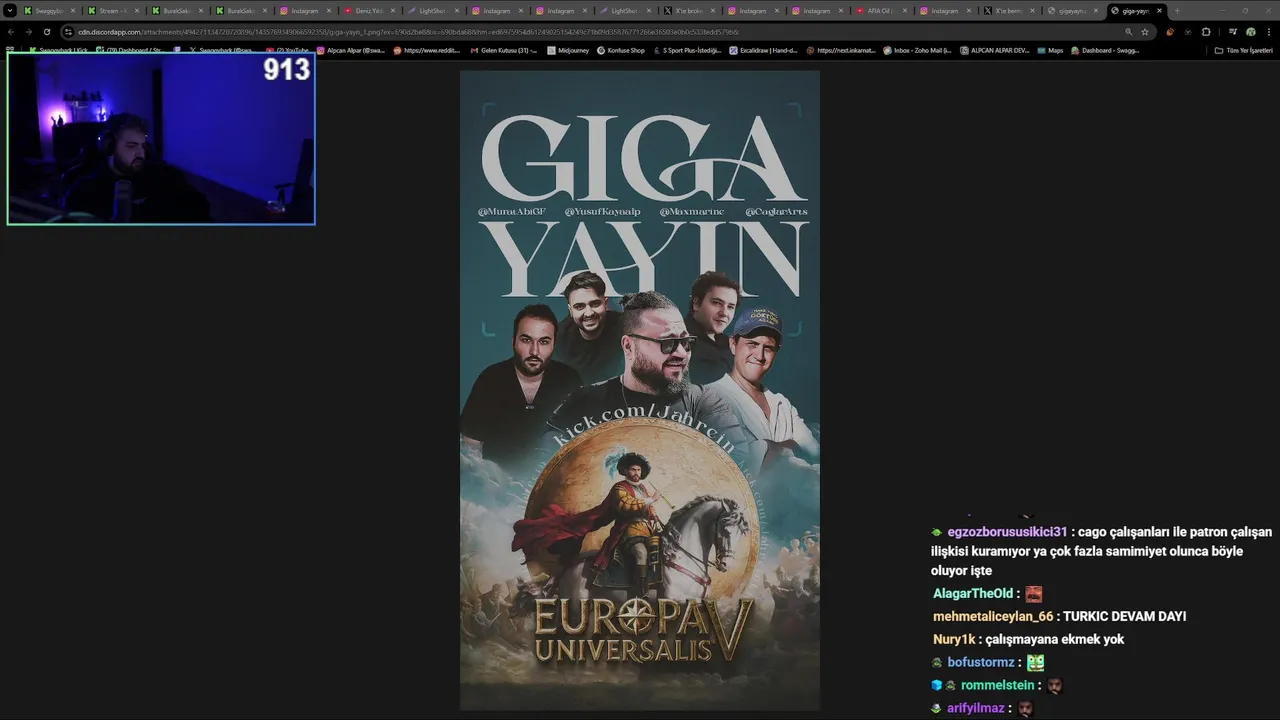The image size is (1280, 720).
Task: Open the Swaggybark | Kick bookmark
Action: pos(58,50)
